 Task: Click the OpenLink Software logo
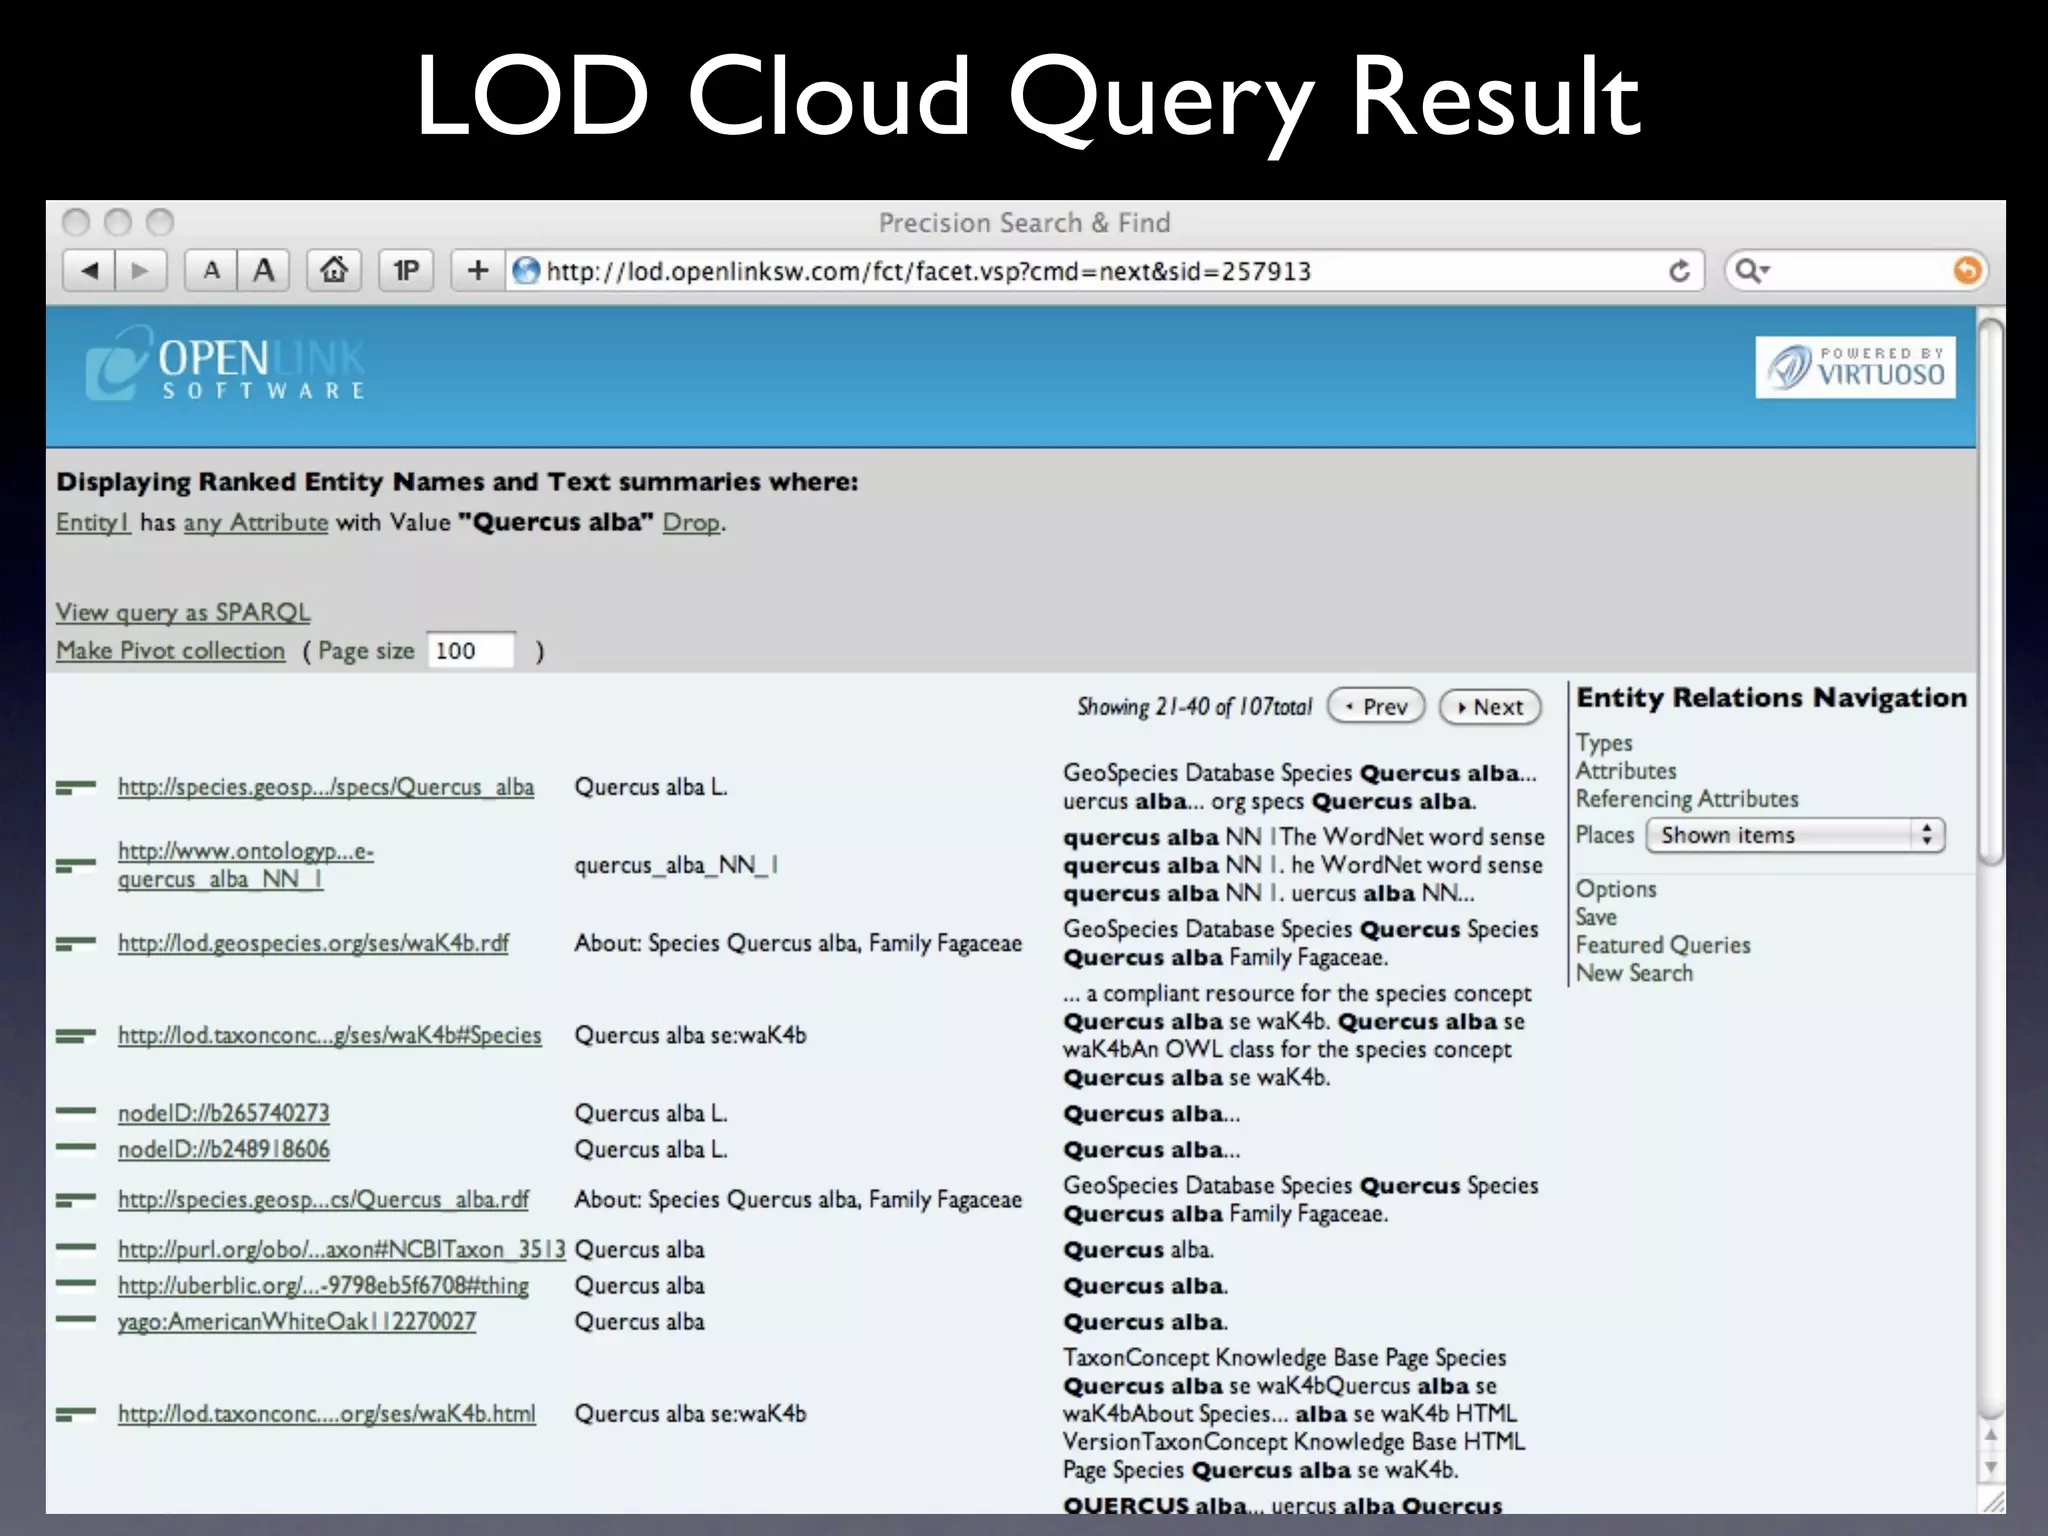click(x=226, y=366)
